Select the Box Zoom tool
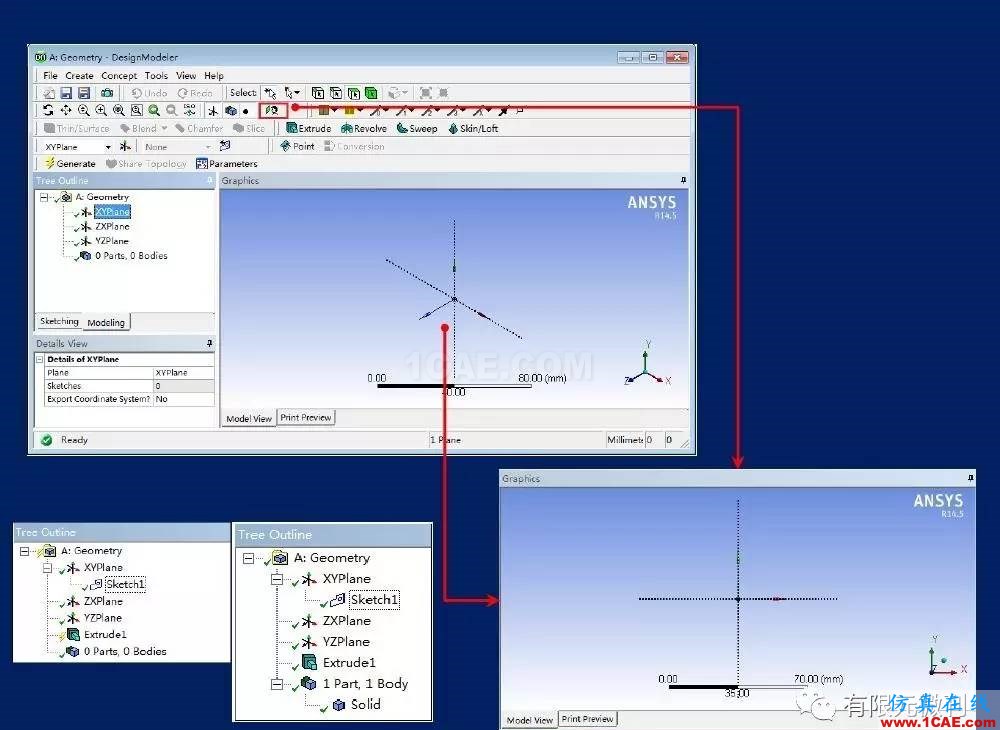 [101, 110]
